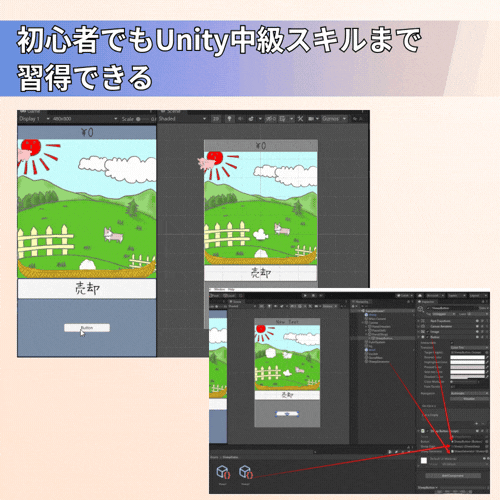
Task: Click the Pressed Color swatch
Action: point(467,367)
